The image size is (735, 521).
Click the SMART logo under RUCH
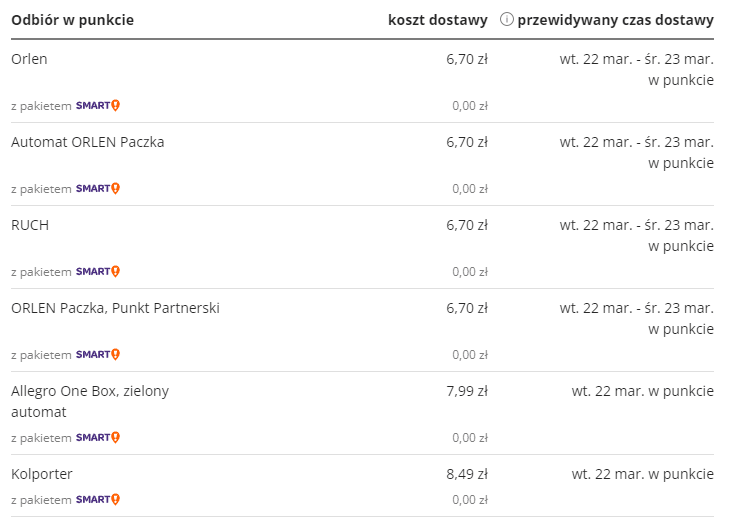click(x=98, y=272)
